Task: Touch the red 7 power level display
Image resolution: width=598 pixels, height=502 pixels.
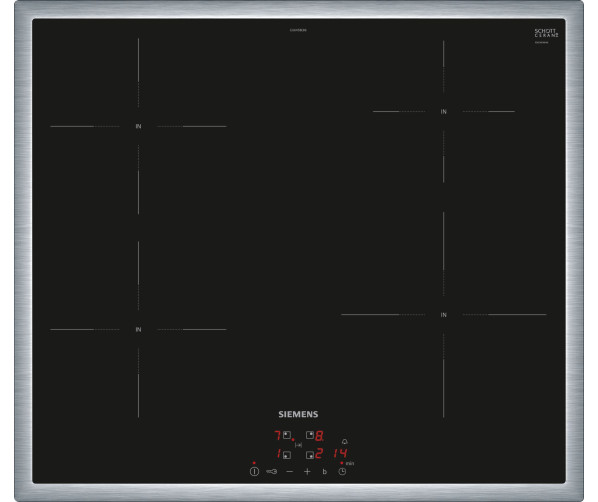Action: click(278, 435)
